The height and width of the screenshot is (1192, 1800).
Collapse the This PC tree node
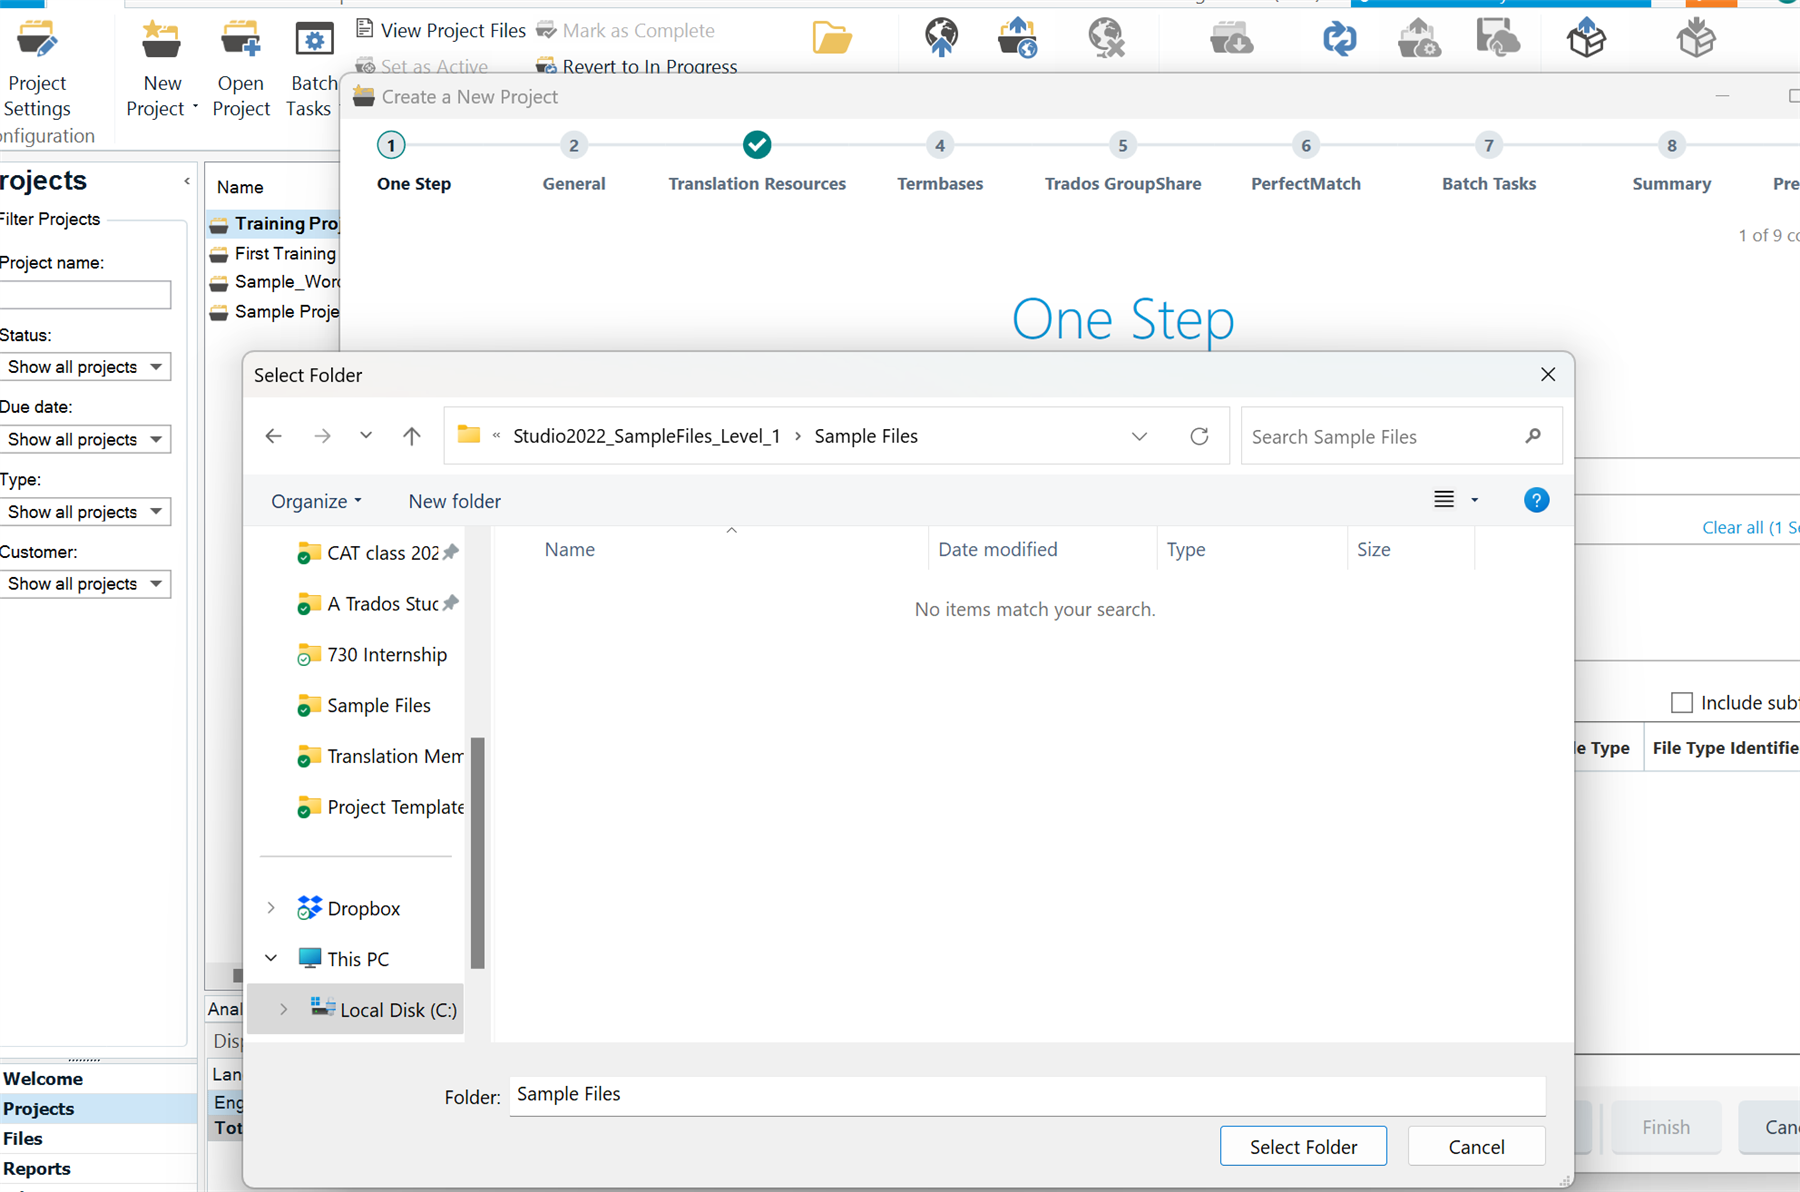click(x=271, y=958)
